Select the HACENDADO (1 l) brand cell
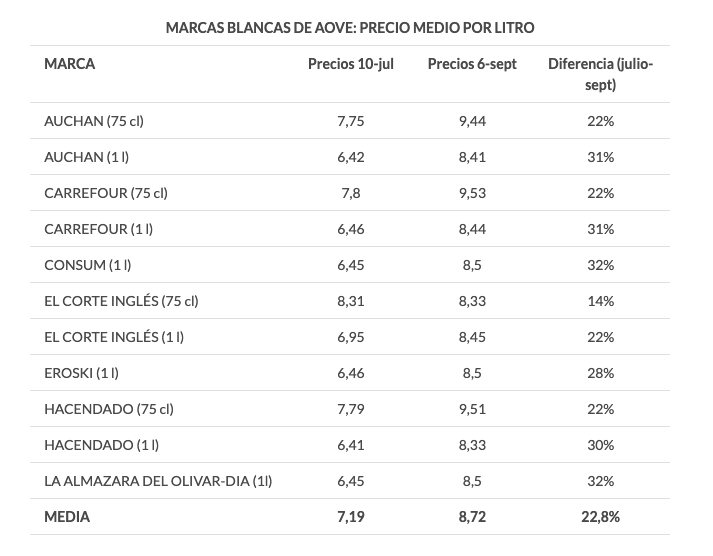Image resolution: width=713 pixels, height=556 pixels. click(x=102, y=445)
